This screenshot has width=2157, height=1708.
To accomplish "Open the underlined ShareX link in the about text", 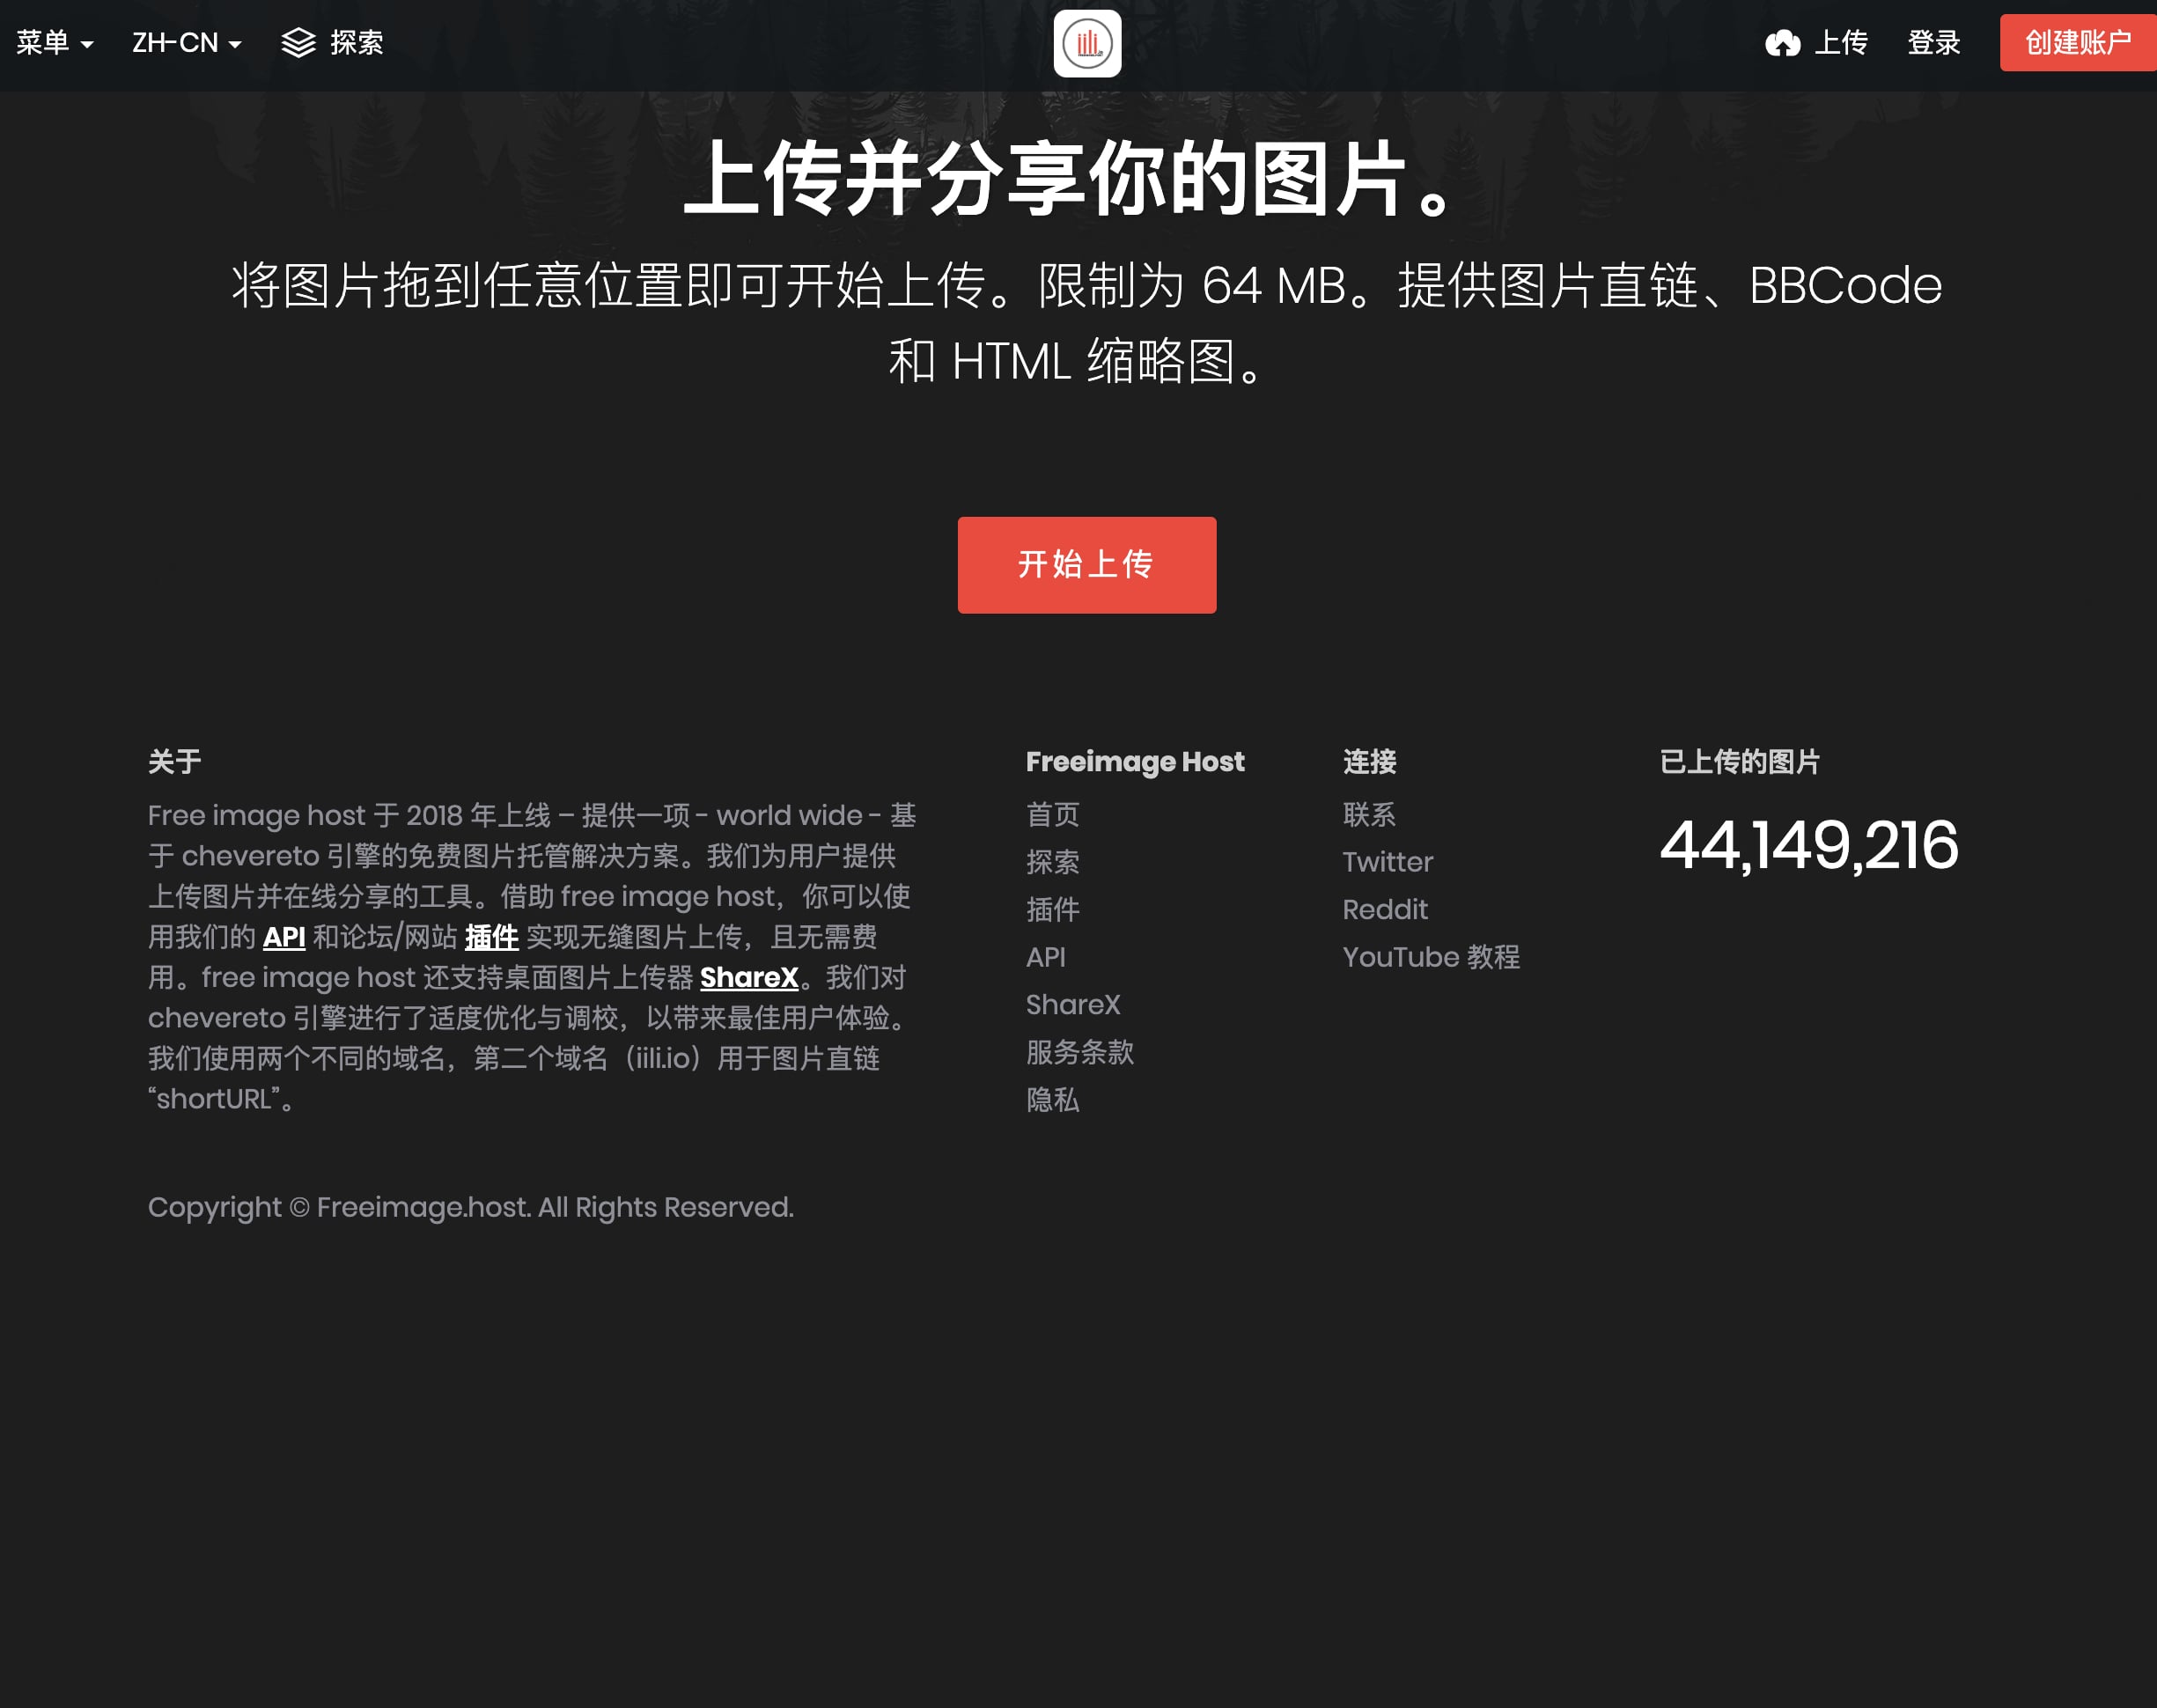I will click(749, 977).
